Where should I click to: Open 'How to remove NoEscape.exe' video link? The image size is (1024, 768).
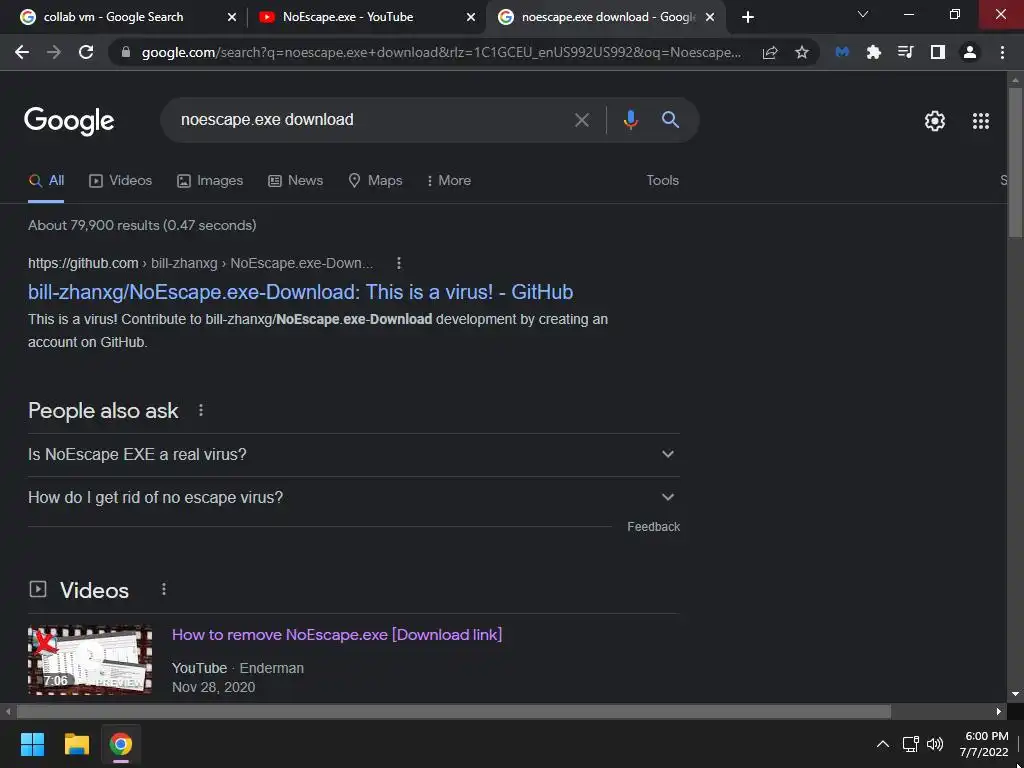tap(337, 635)
